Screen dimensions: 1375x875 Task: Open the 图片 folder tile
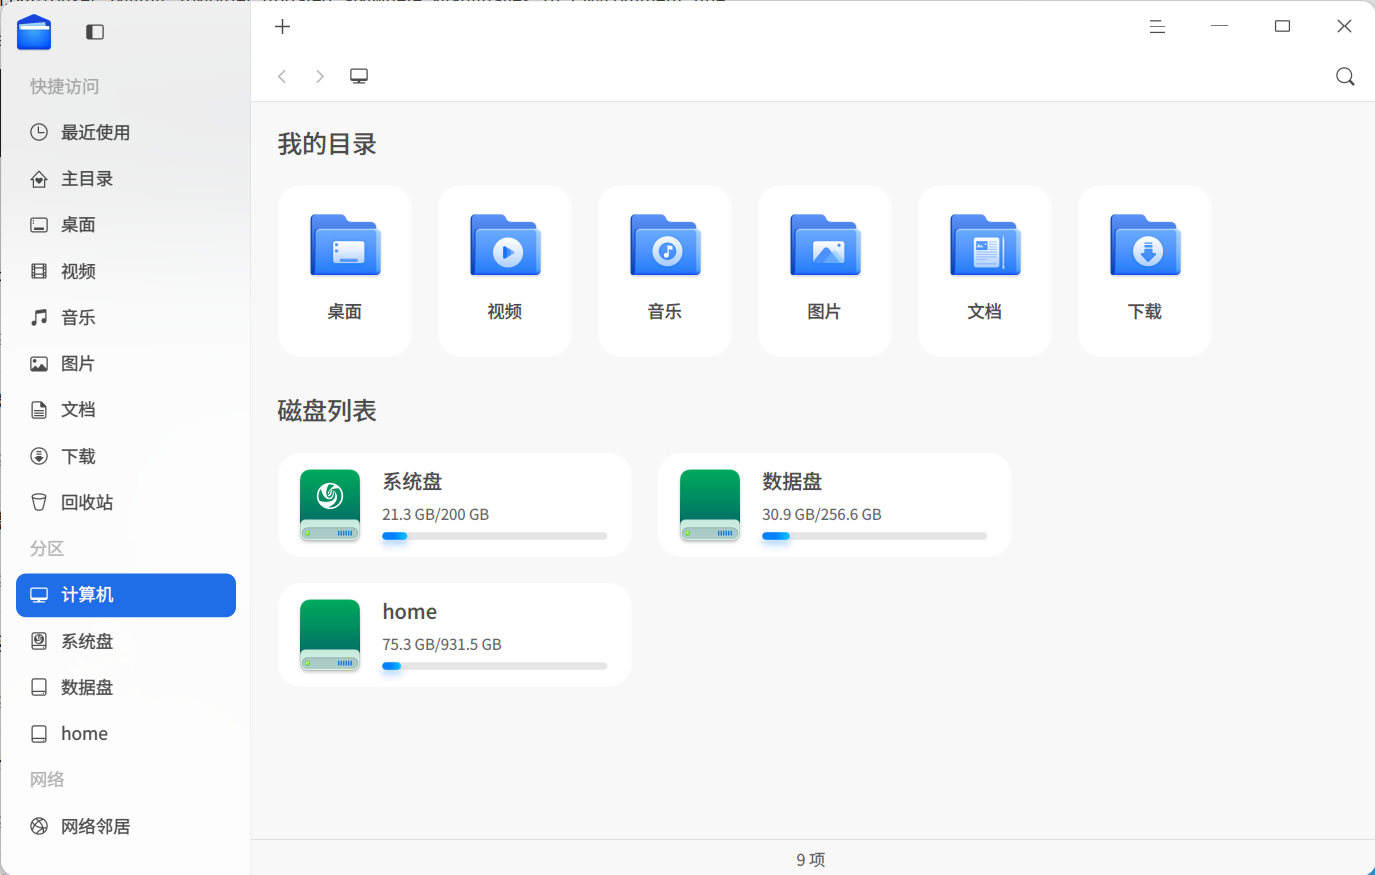(825, 270)
